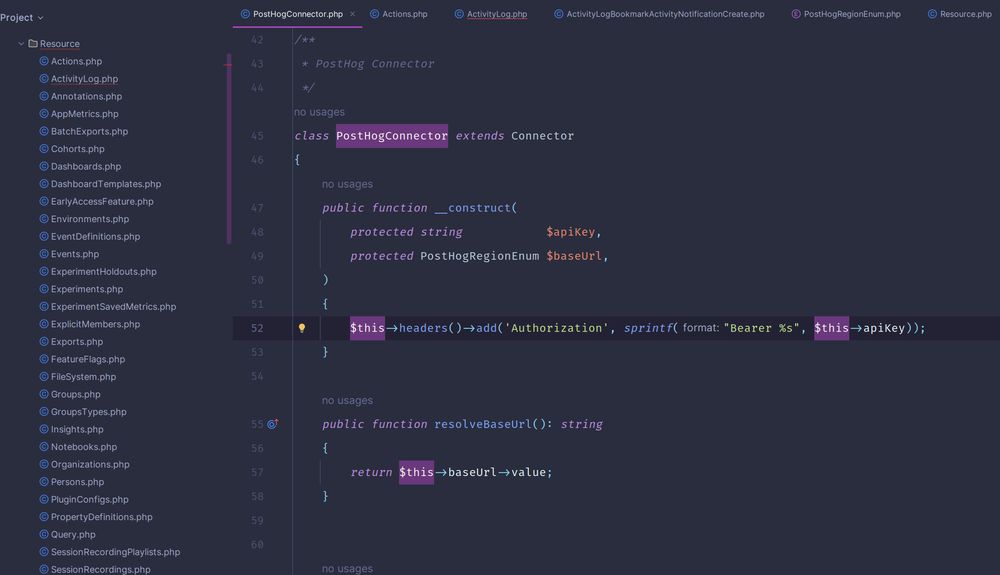Open GroupsTypes.php file
This screenshot has width=1000, height=575.
pyautogui.click(x=89, y=412)
